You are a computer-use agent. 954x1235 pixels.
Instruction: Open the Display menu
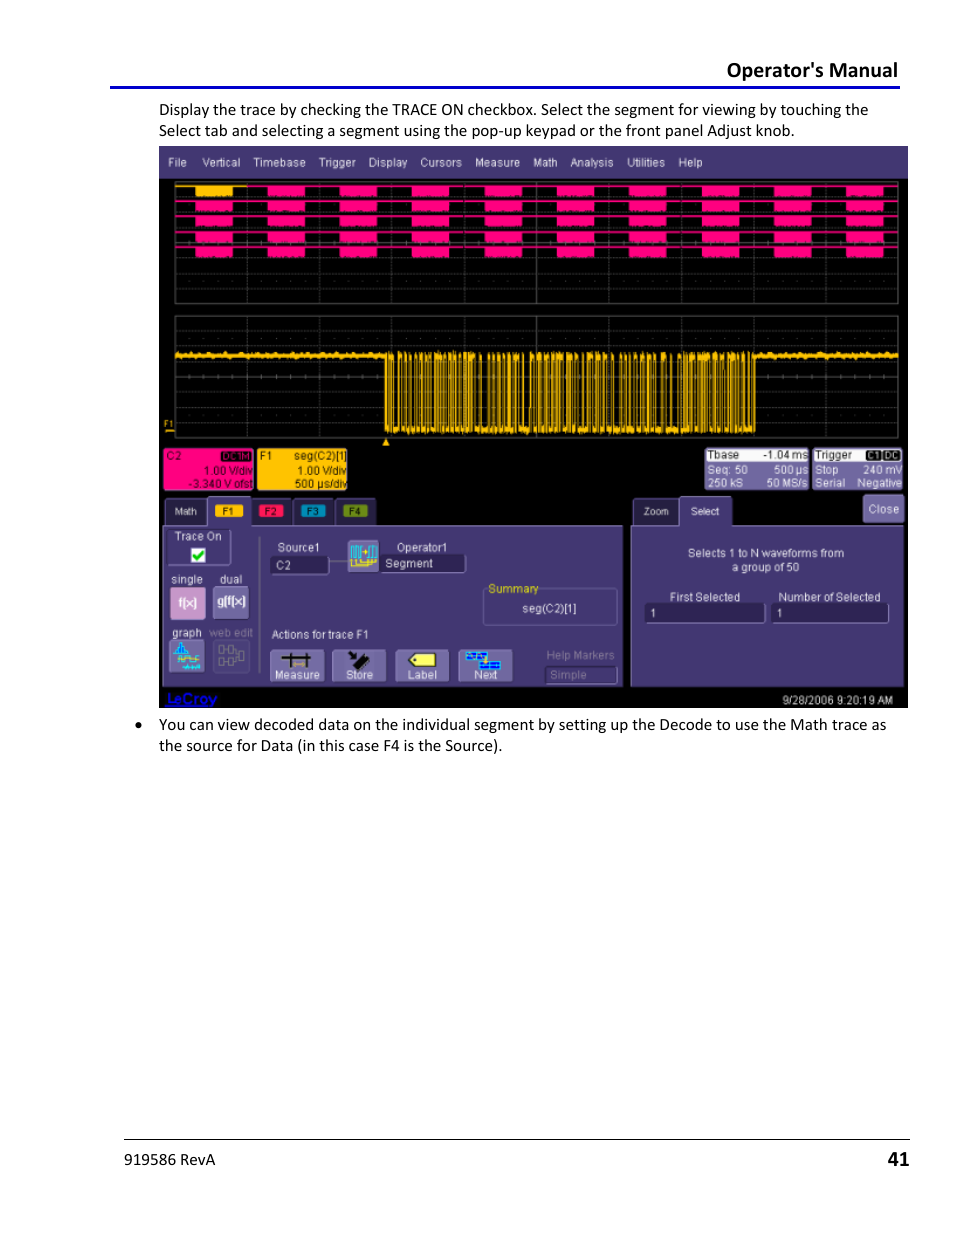[388, 163]
